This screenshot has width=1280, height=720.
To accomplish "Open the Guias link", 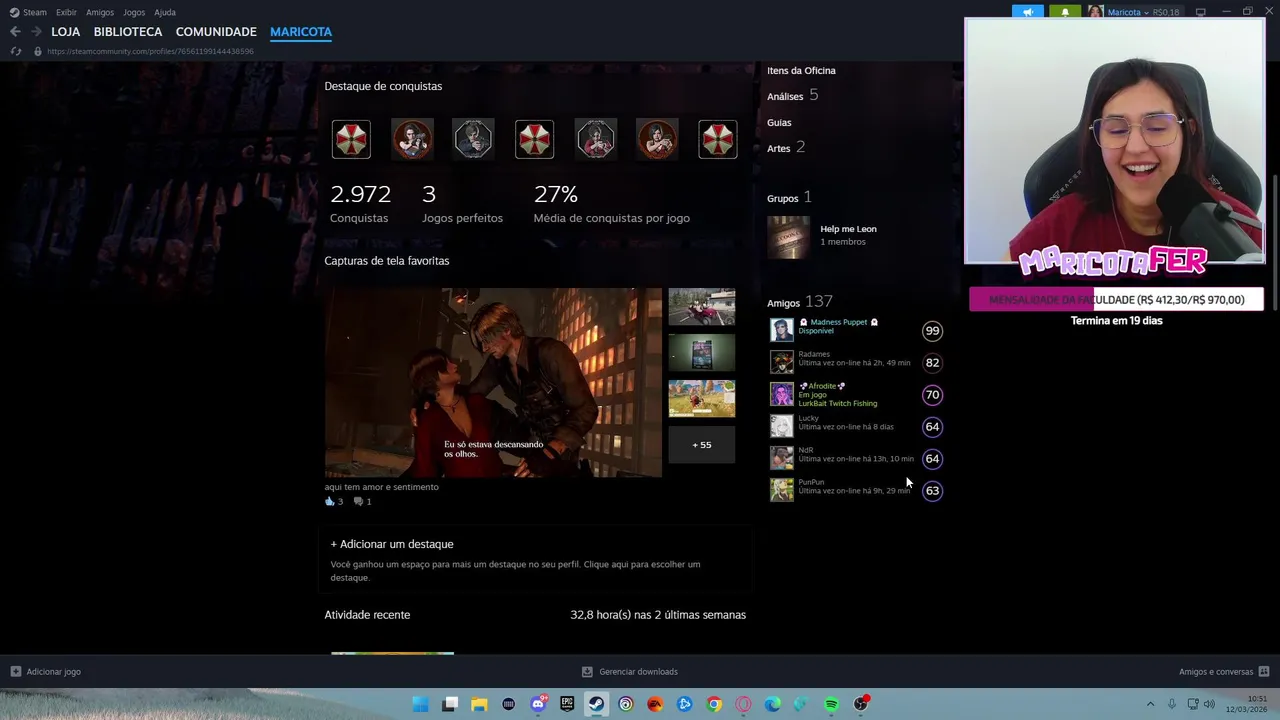I will [779, 122].
